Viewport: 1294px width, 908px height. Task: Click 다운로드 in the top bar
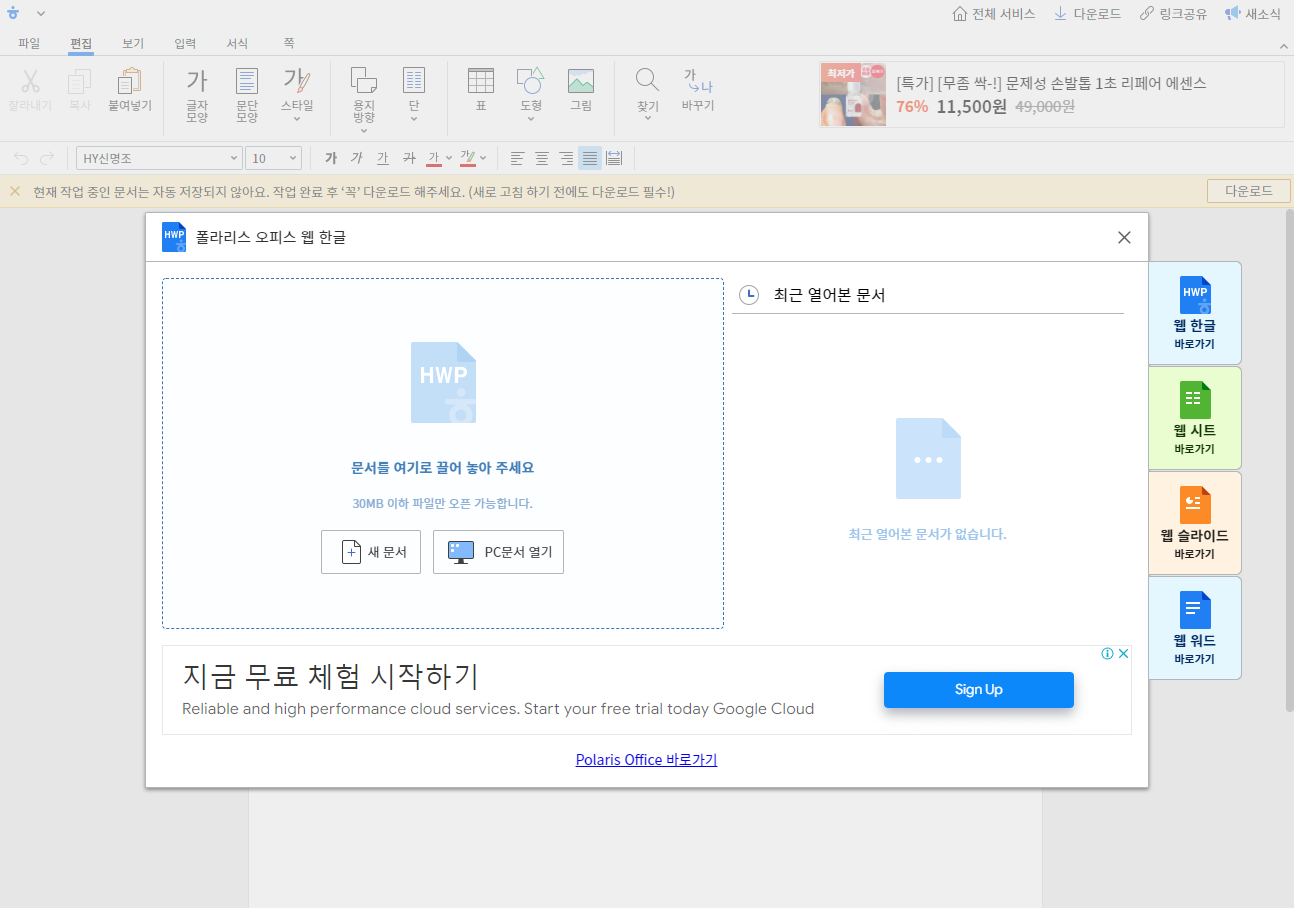point(1087,14)
